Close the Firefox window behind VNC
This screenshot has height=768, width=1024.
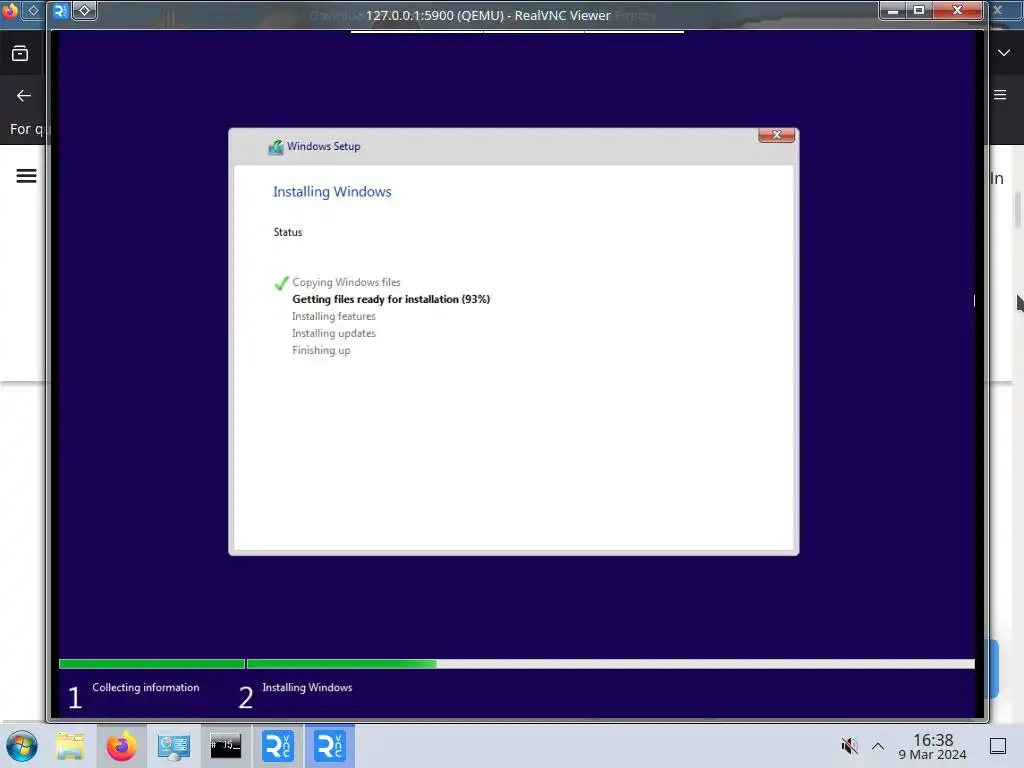998,10
